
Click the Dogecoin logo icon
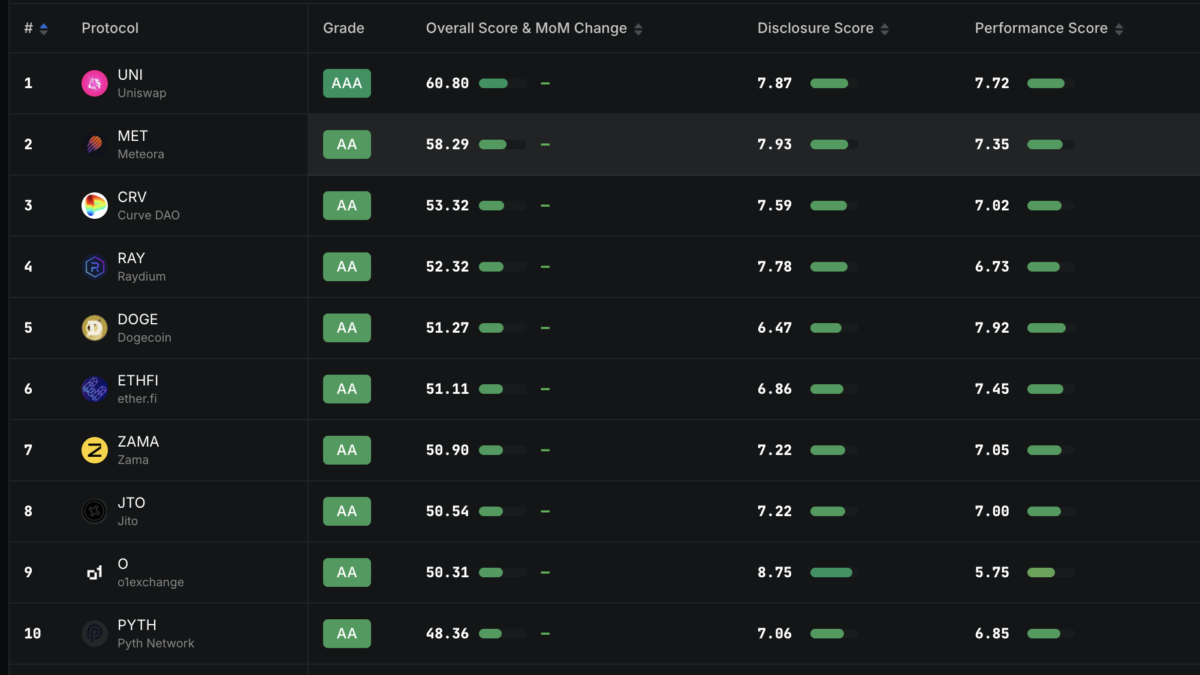[94, 328]
